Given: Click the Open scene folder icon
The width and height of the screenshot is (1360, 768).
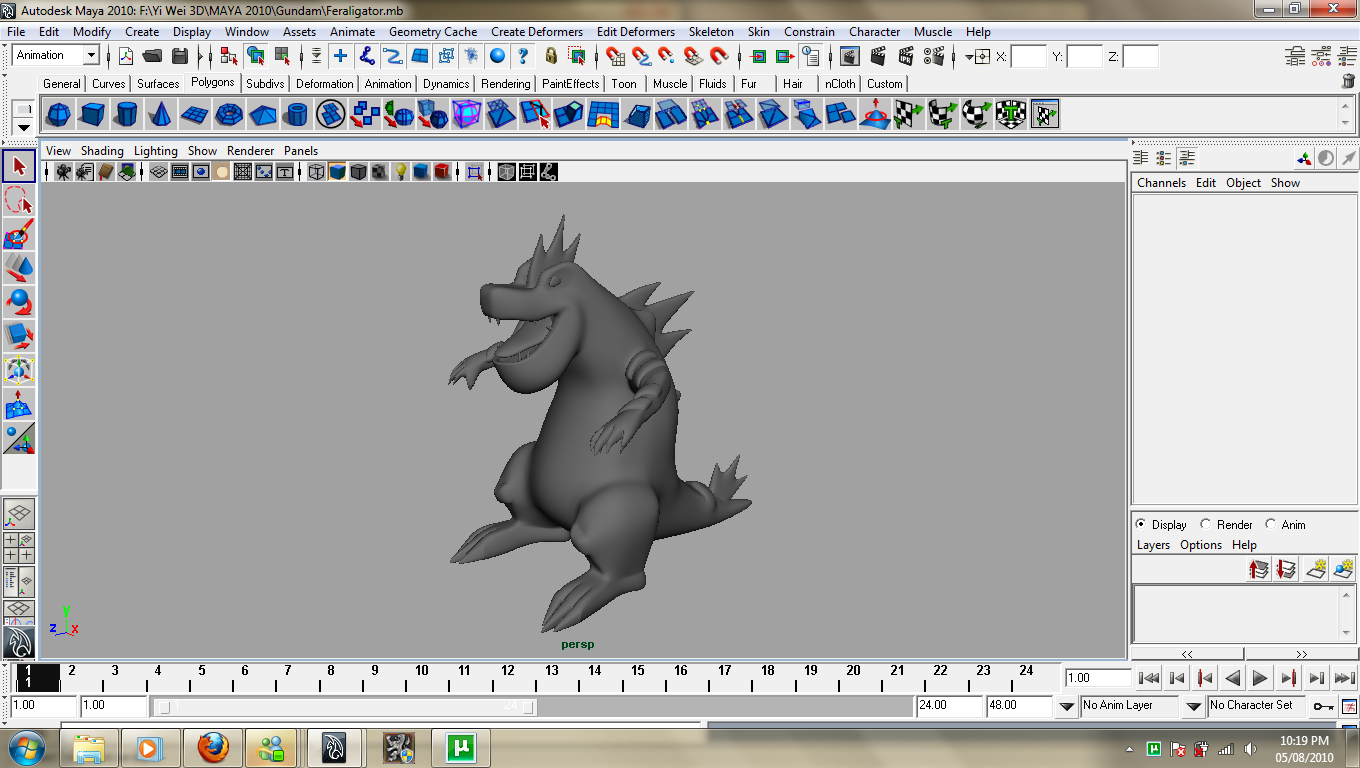Looking at the screenshot, I should [153, 56].
